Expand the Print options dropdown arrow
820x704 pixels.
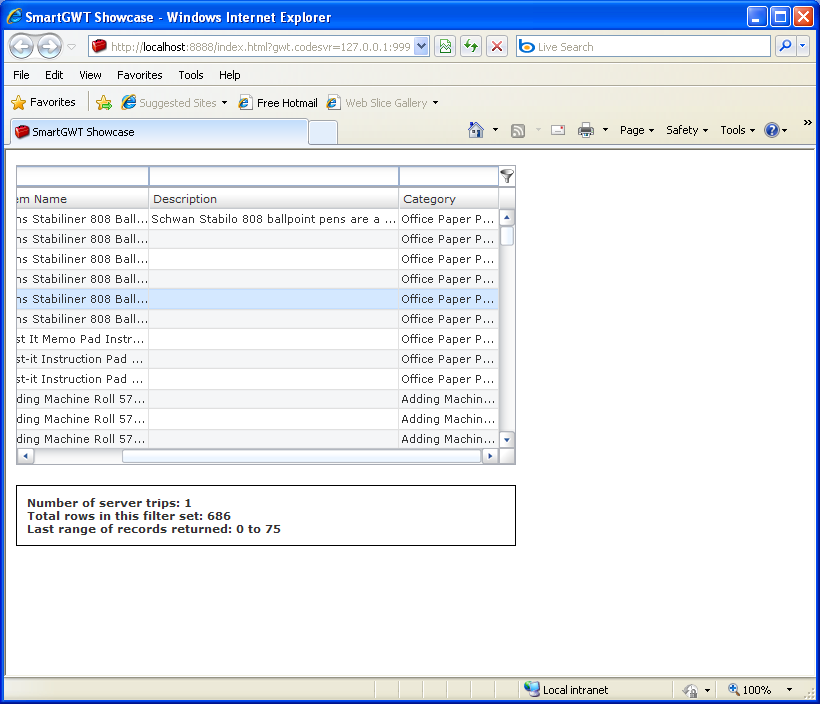pyautogui.click(x=605, y=130)
